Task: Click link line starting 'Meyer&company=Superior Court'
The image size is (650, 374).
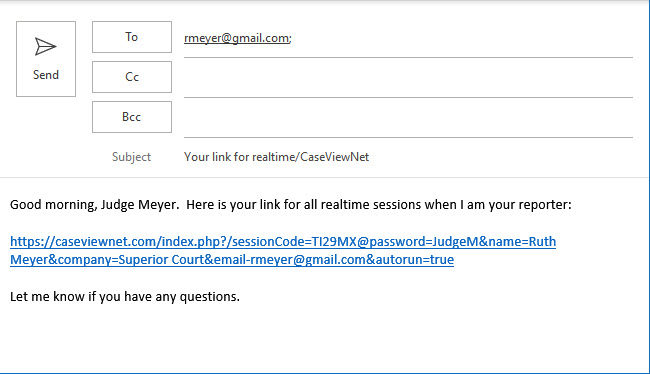Action: [x=232, y=260]
